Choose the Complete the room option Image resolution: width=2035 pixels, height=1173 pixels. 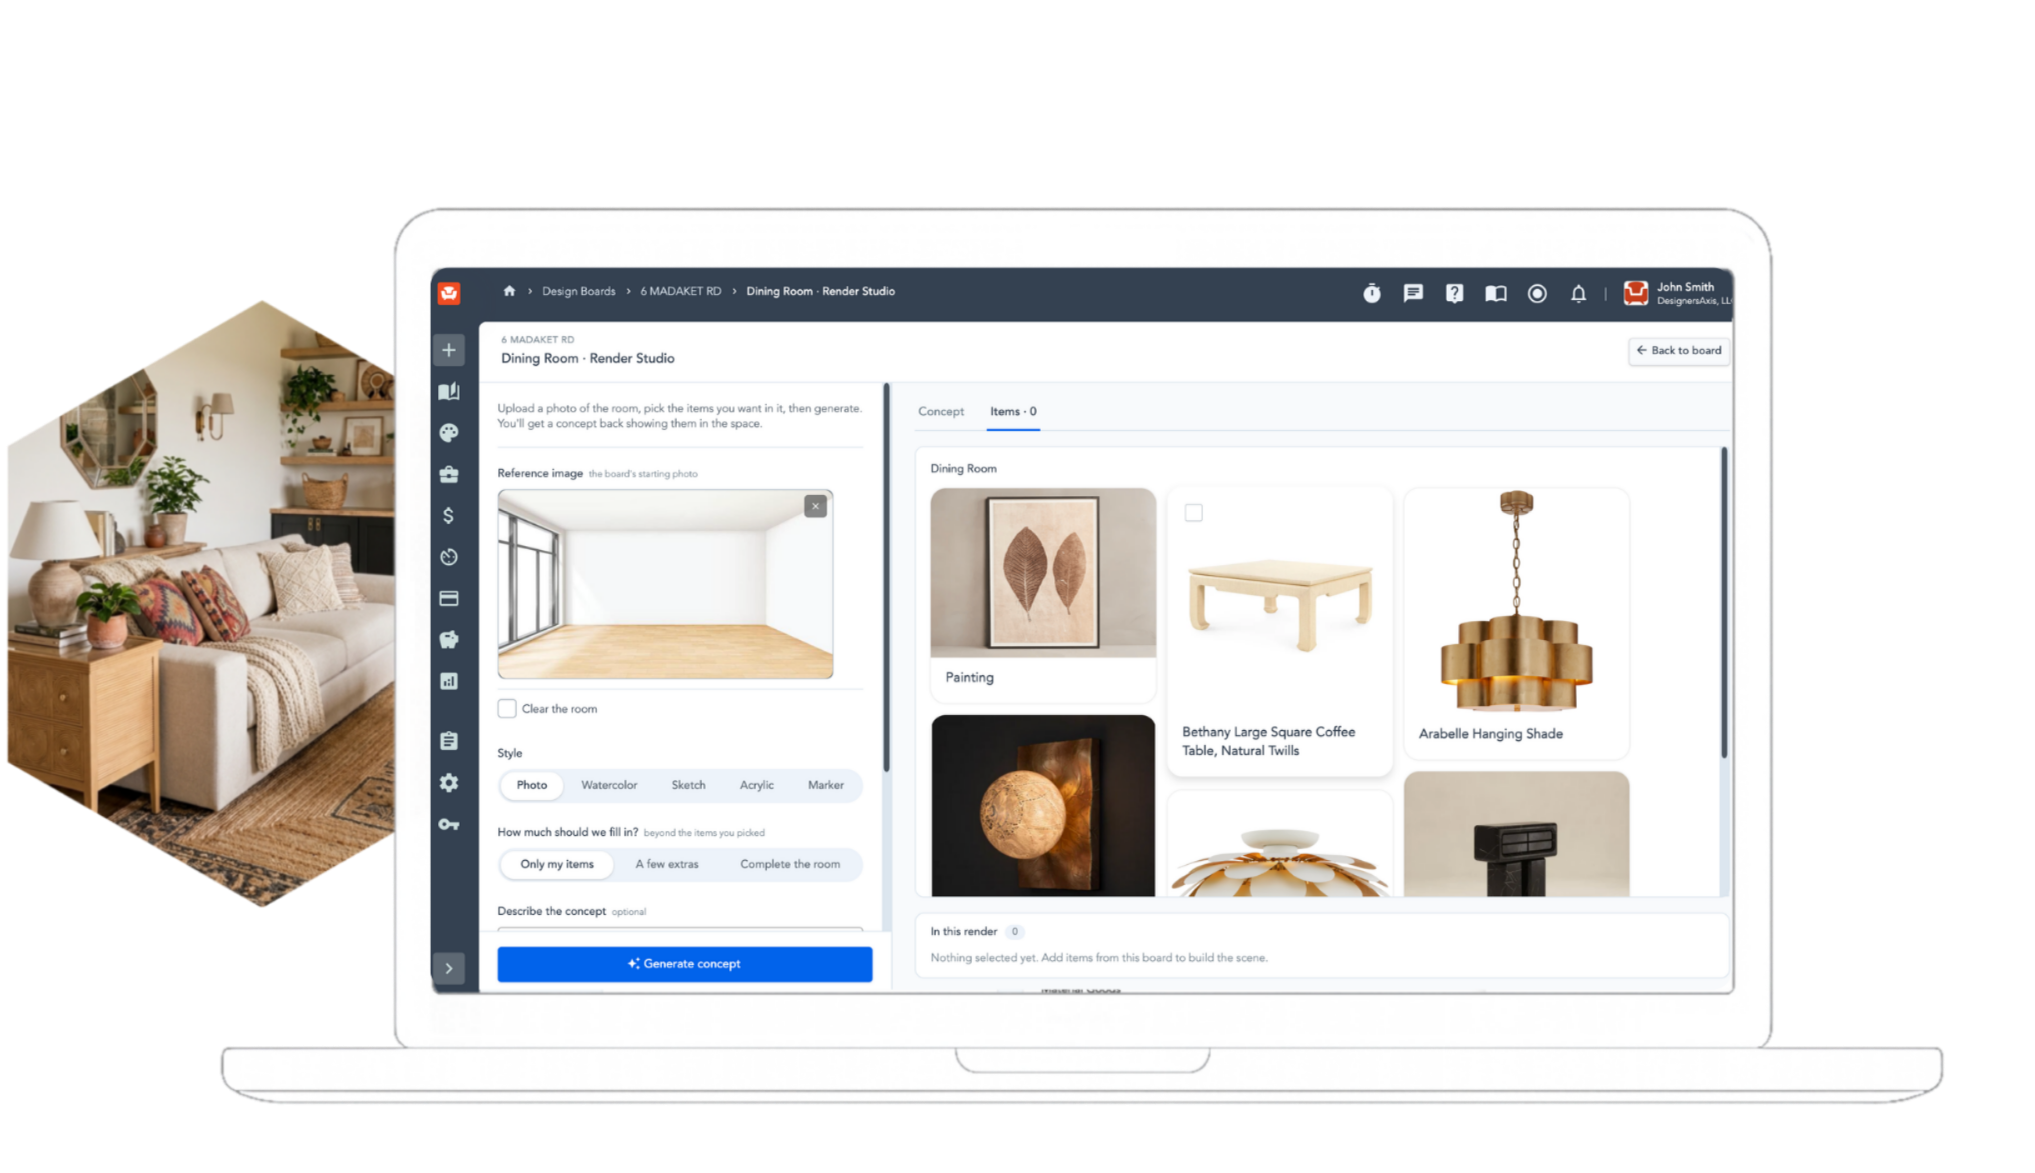[x=790, y=864]
